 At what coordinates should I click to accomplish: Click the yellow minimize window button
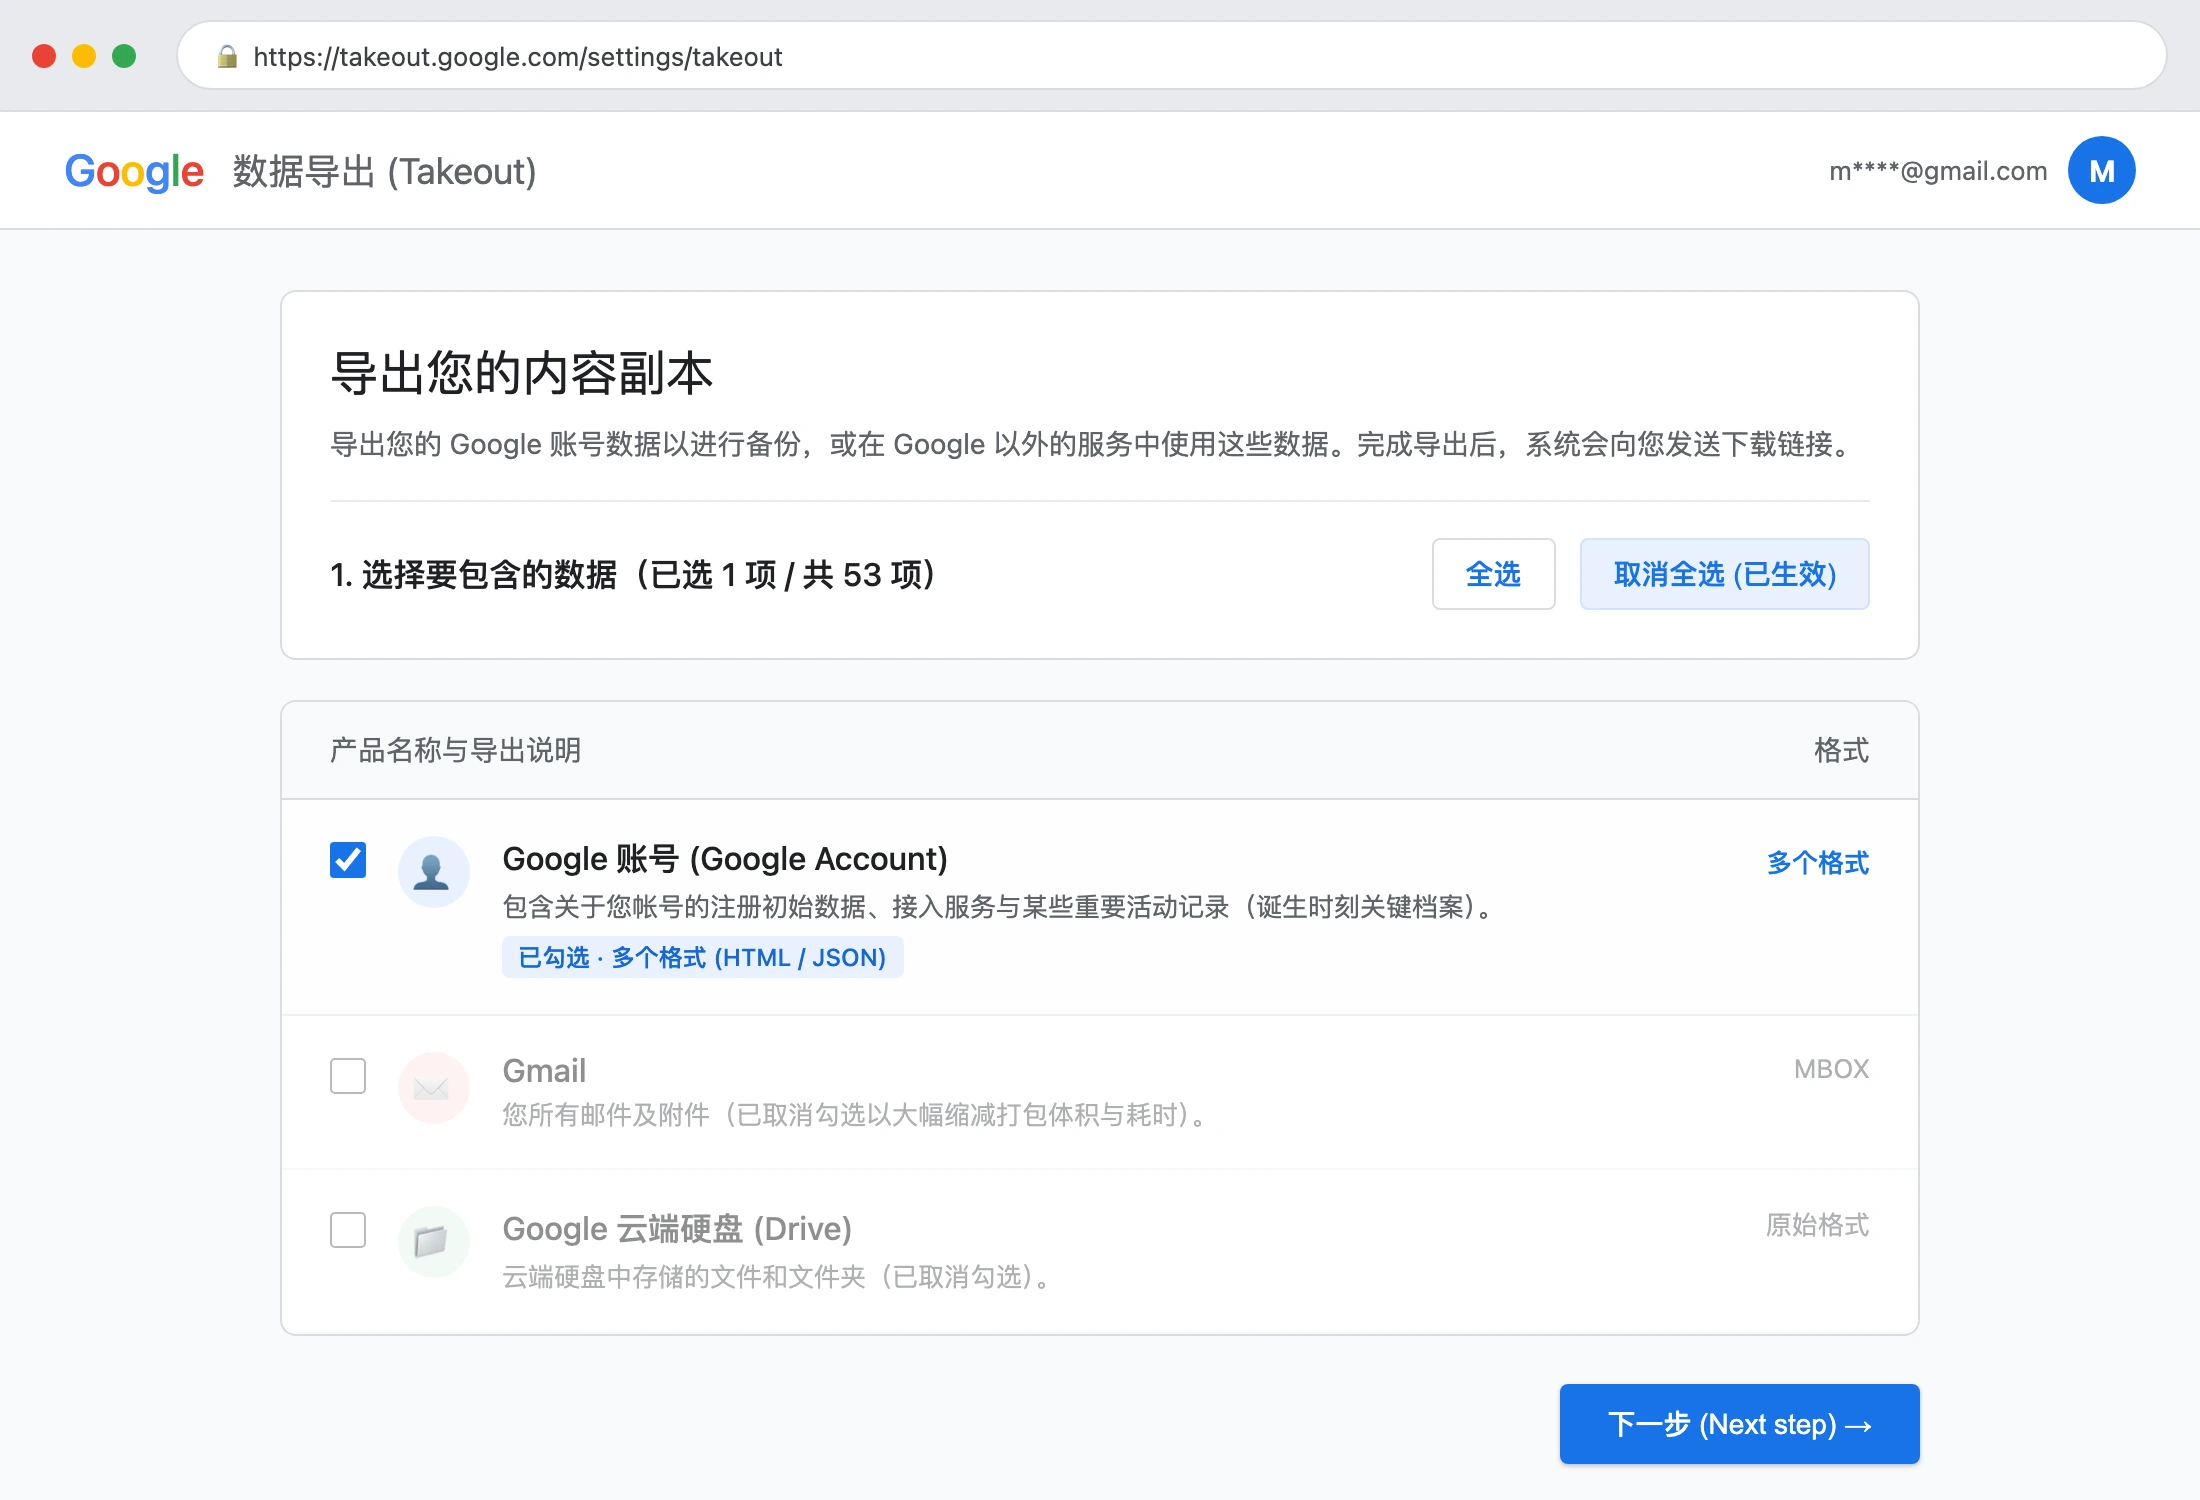click(84, 56)
